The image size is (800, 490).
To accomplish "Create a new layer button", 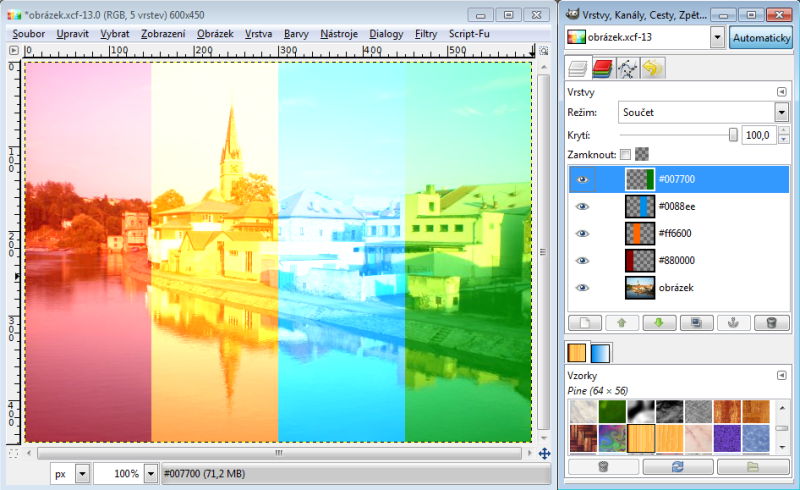I will click(585, 323).
